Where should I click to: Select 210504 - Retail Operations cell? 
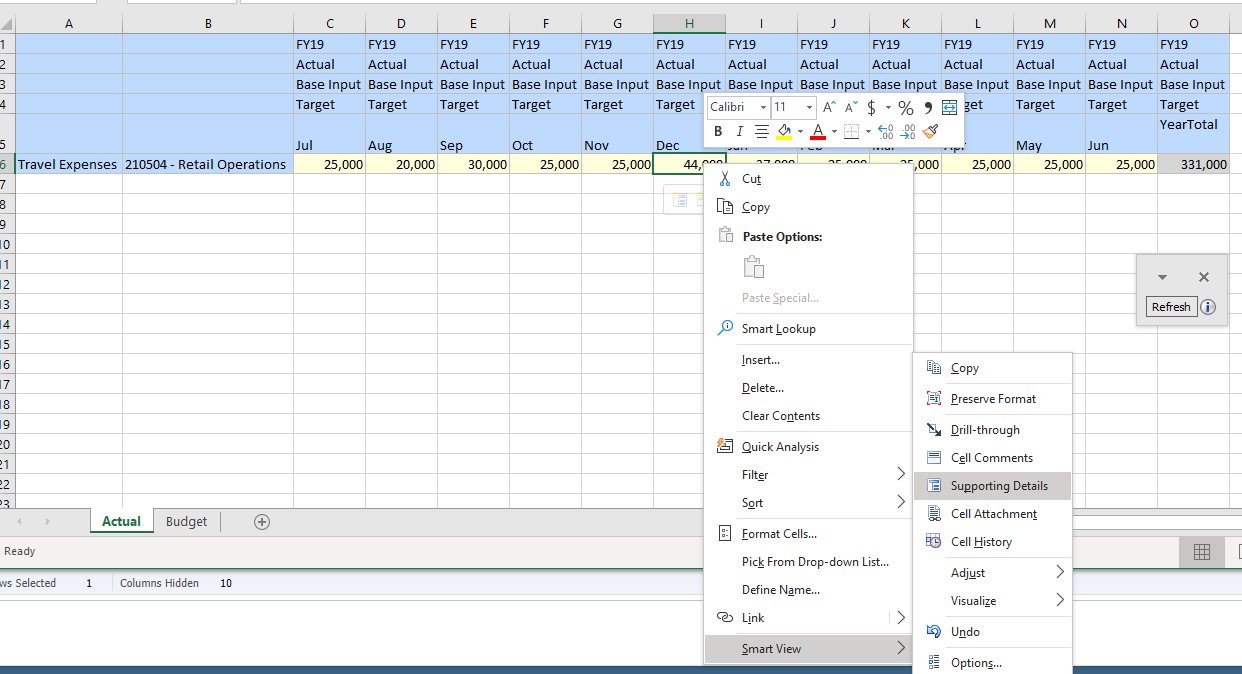coord(208,165)
